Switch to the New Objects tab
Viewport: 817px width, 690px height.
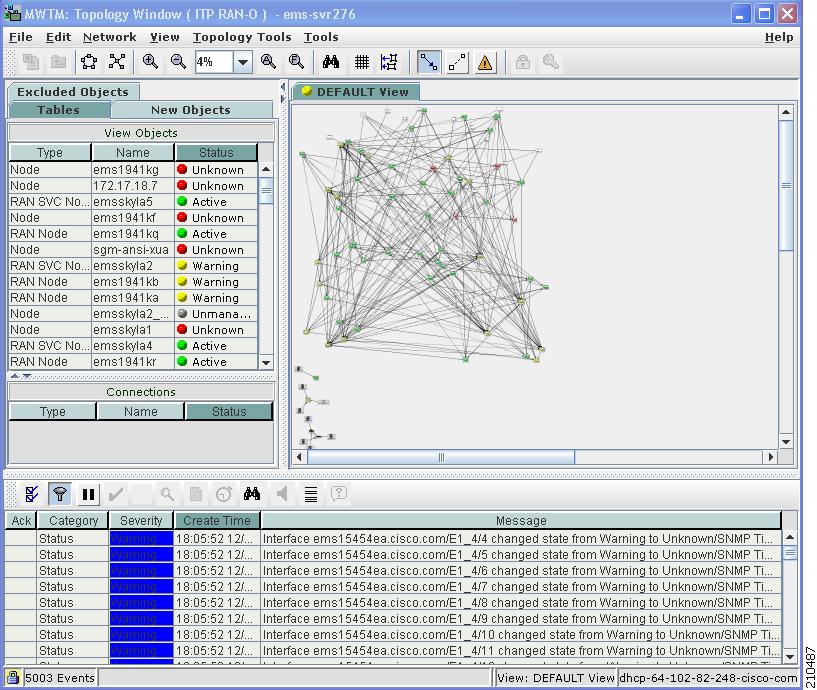[191, 110]
